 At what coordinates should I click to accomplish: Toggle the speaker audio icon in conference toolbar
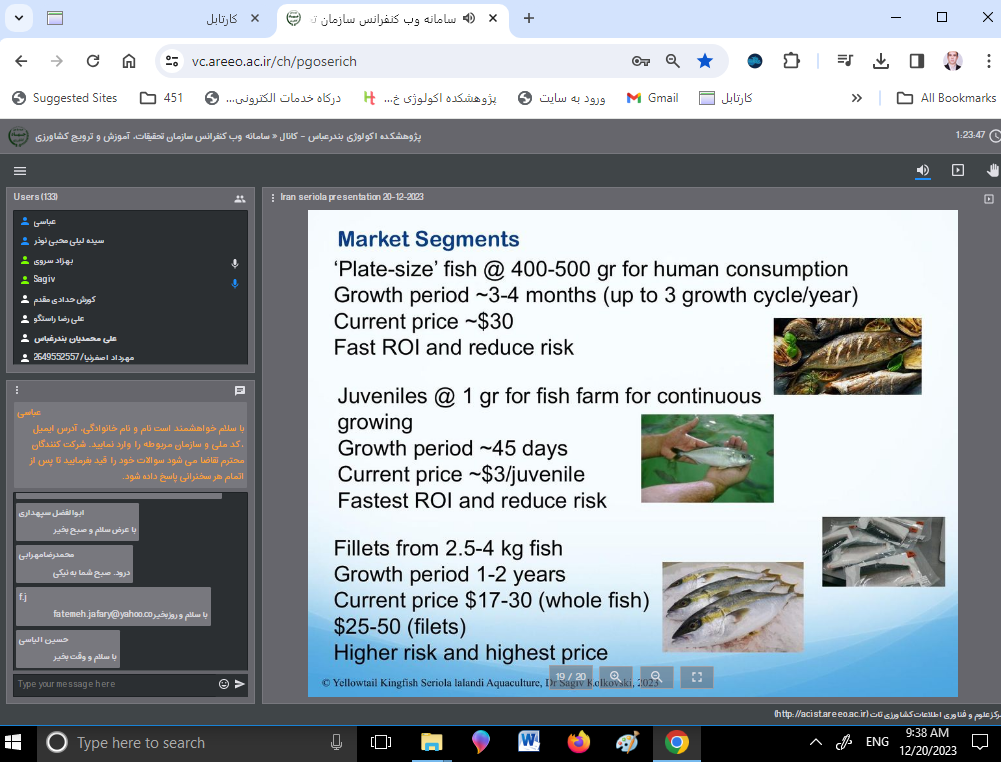924,170
